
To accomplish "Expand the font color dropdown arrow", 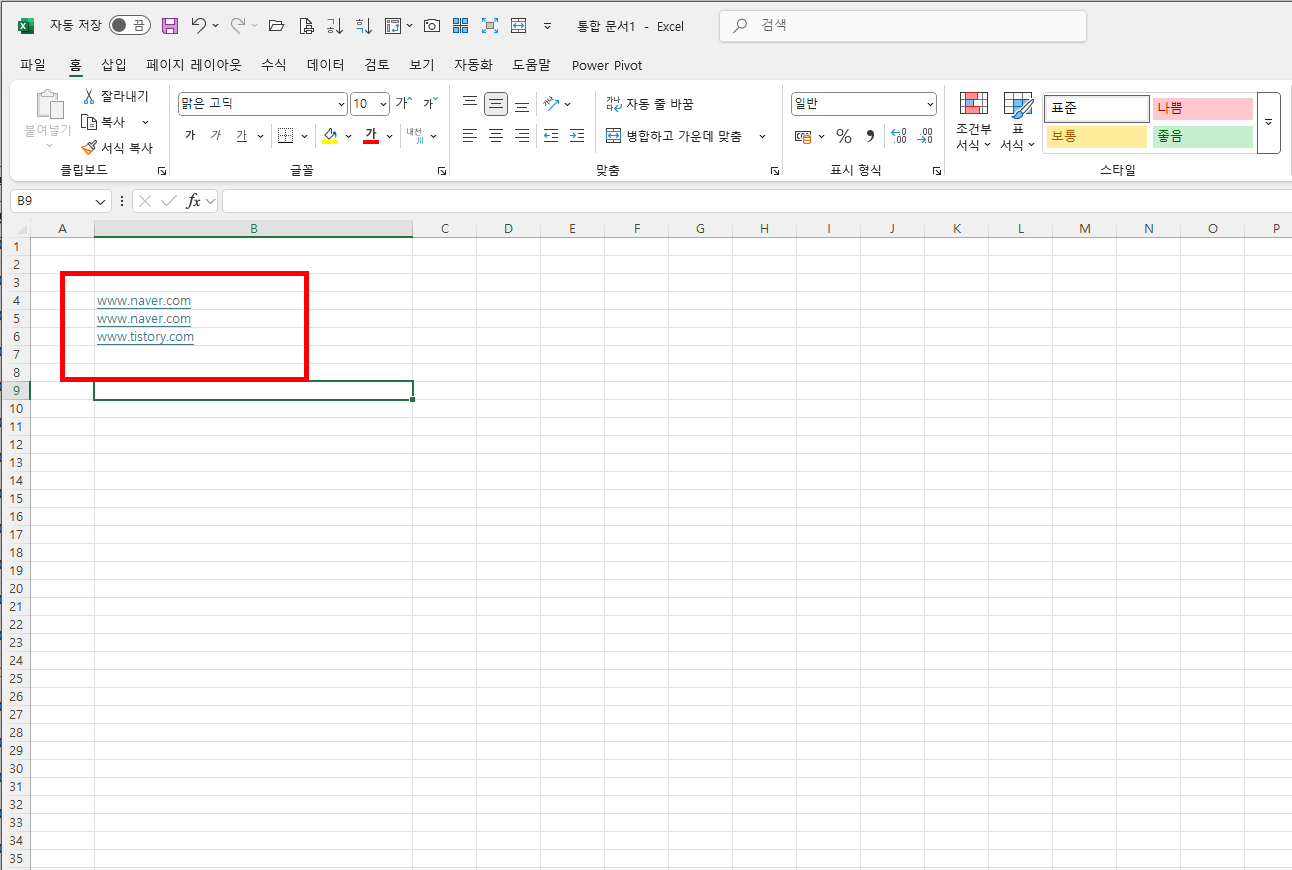I will point(389,136).
